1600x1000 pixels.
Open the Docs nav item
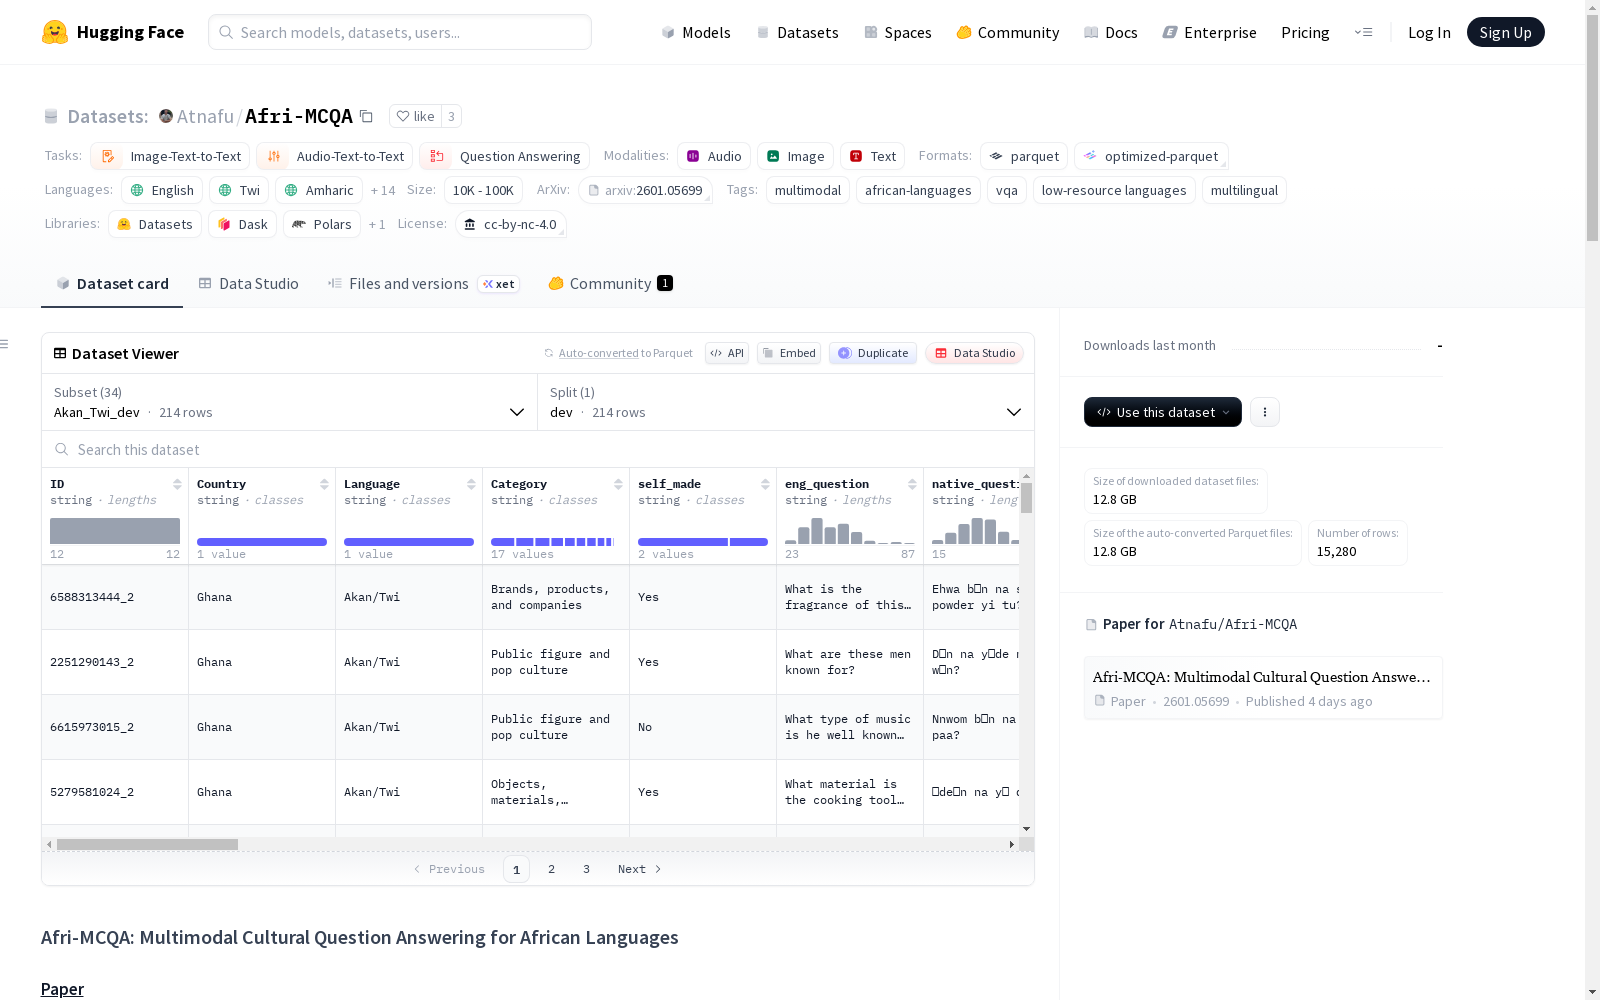click(x=1111, y=32)
